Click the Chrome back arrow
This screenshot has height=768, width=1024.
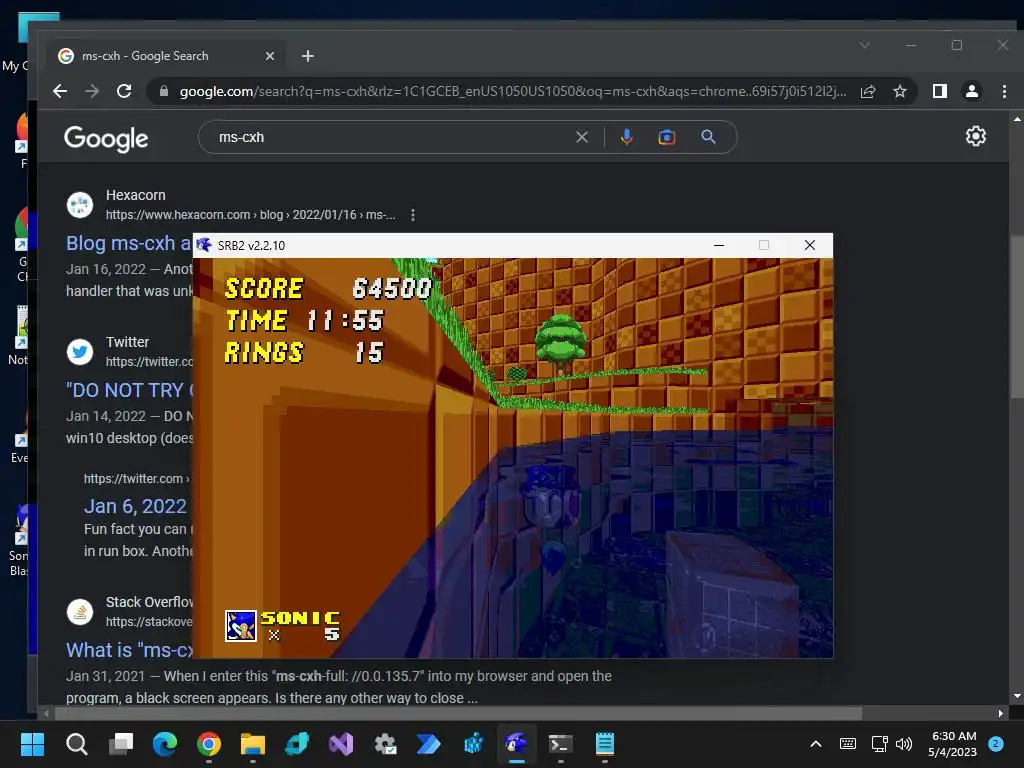60,91
